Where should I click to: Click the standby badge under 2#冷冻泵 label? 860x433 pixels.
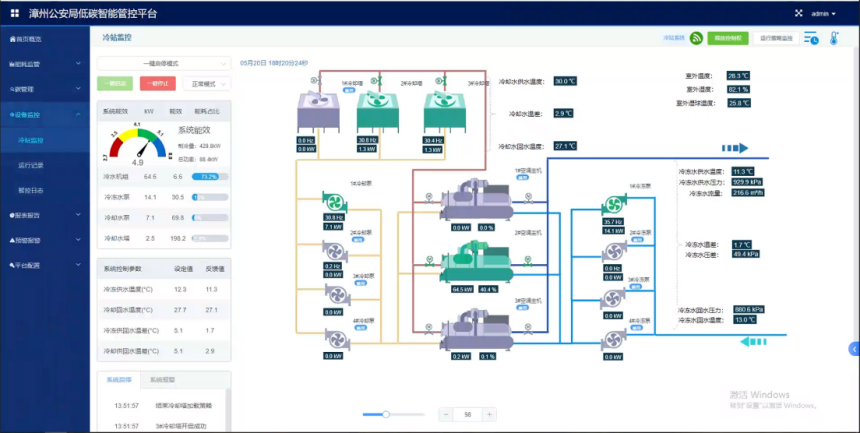pyautogui.click(x=635, y=239)
